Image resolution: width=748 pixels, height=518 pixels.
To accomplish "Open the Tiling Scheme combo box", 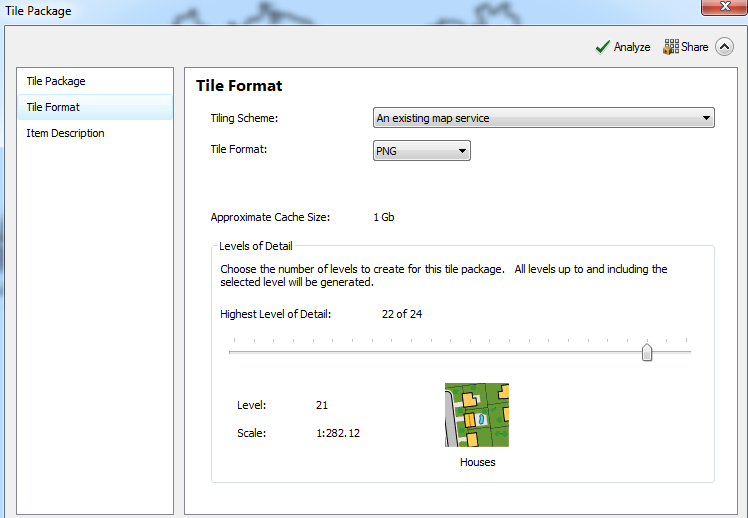I will pyautogui.click(x=543, y=118).
